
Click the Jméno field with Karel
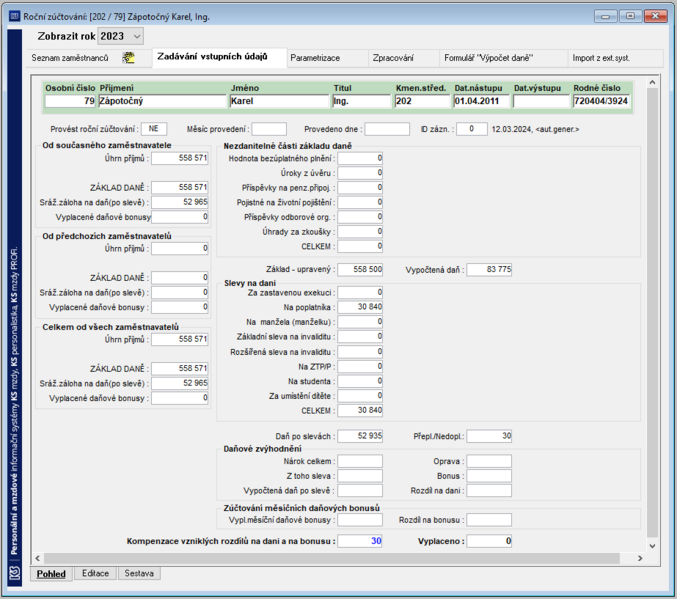279,101
